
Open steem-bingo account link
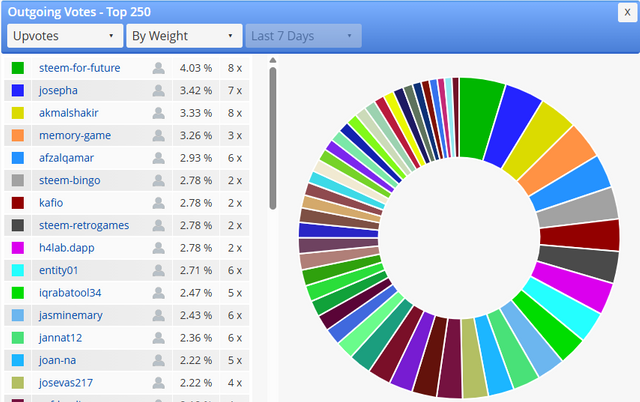[70, 180]
